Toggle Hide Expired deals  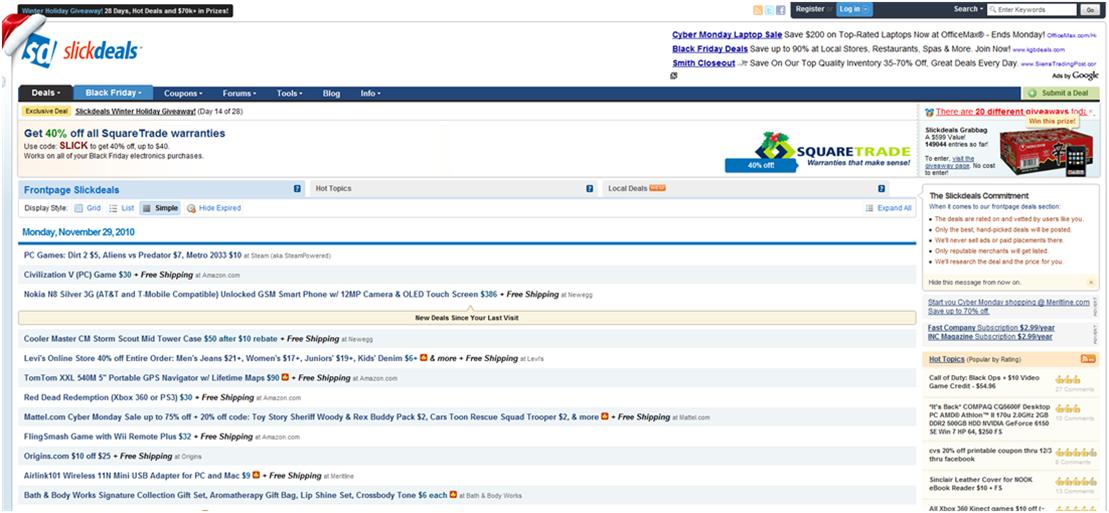pyautogui.click(x=214, y=208)
